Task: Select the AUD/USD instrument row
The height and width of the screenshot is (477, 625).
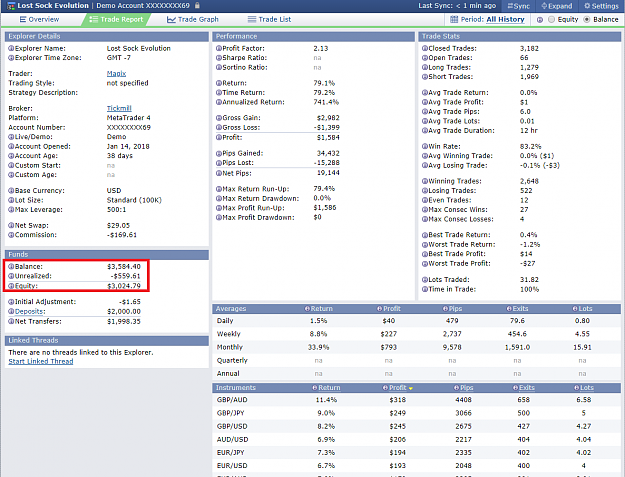Action: pos(417,439)
